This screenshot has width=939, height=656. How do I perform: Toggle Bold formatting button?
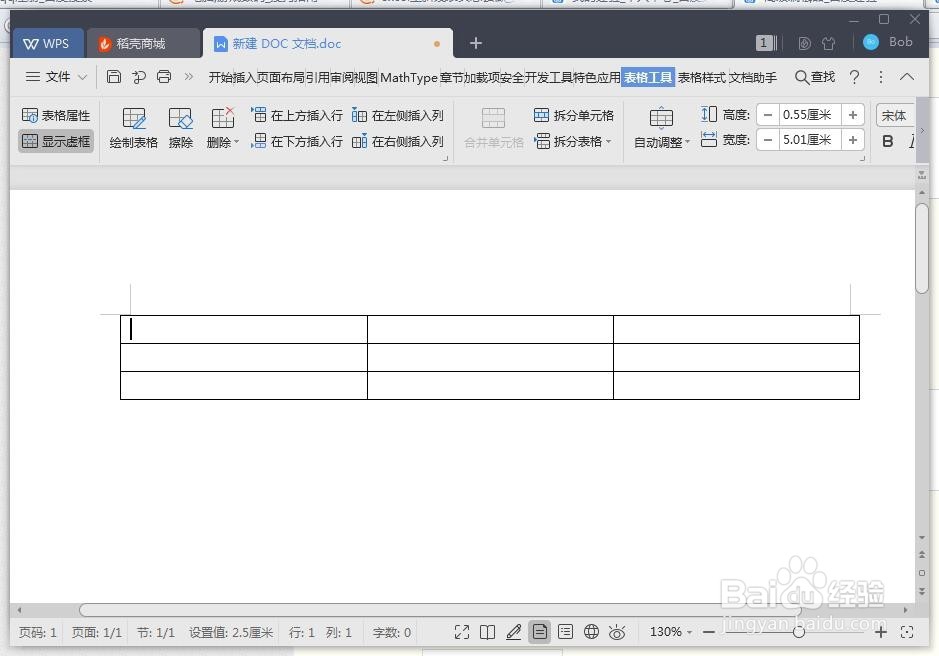887,141
